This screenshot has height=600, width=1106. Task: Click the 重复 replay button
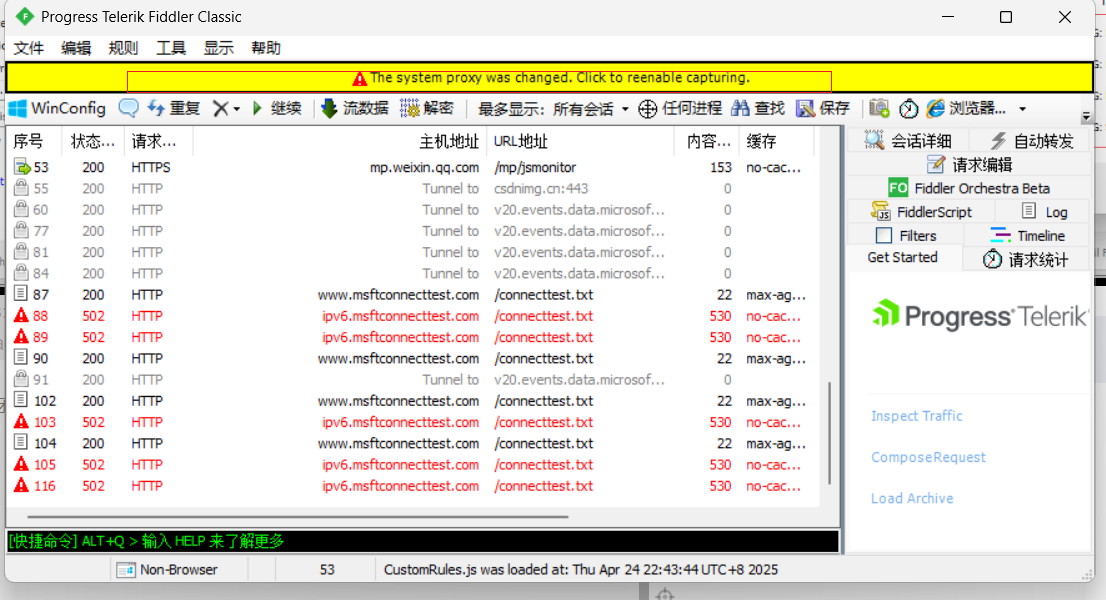[174, 109]
